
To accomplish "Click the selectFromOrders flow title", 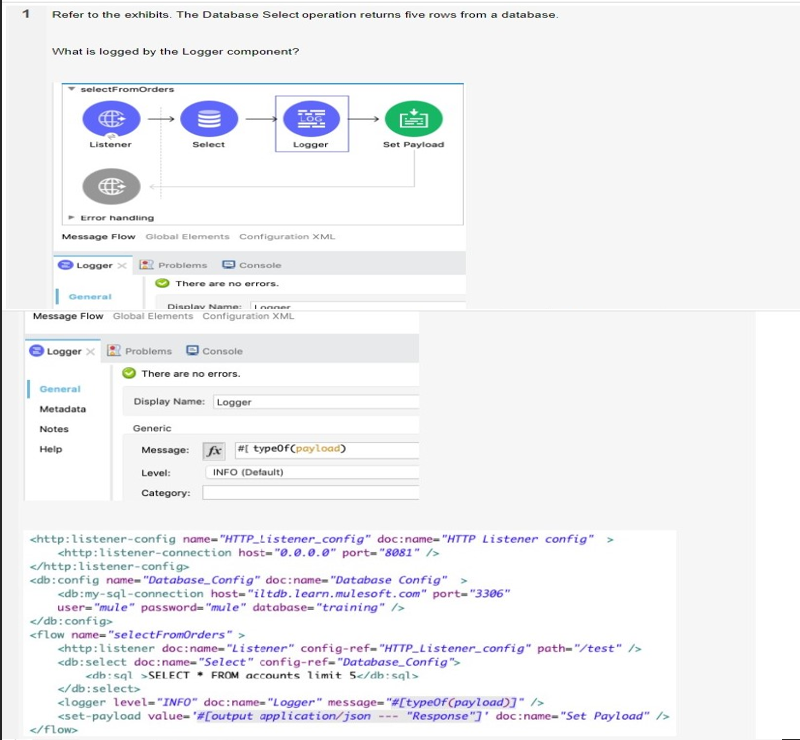I will pyautogui.click(x=128, y=89).
